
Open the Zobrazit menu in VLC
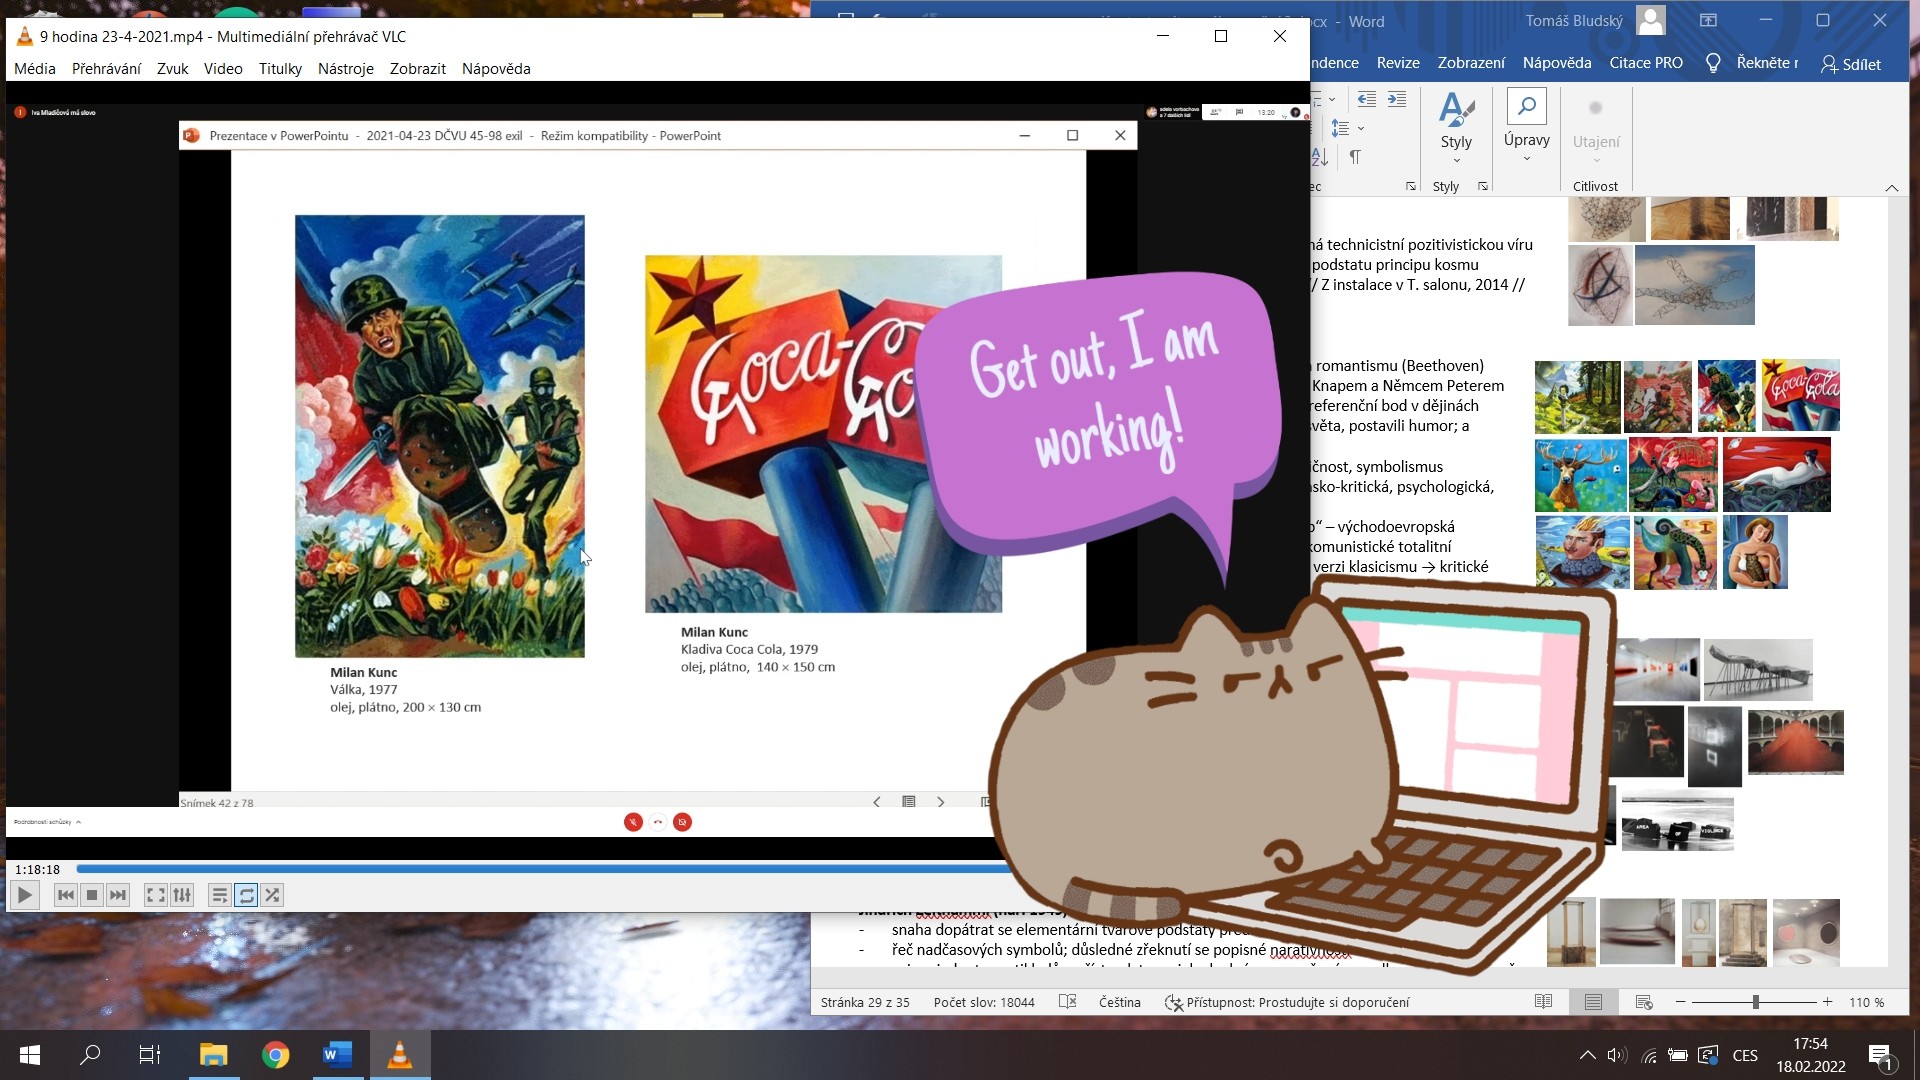418,69
